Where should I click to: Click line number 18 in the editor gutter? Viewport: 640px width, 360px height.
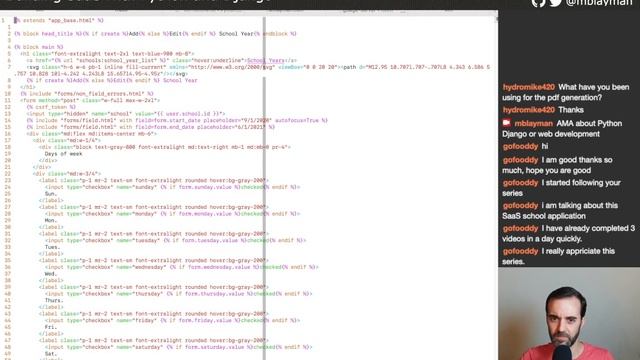click(x=8, y=147)
